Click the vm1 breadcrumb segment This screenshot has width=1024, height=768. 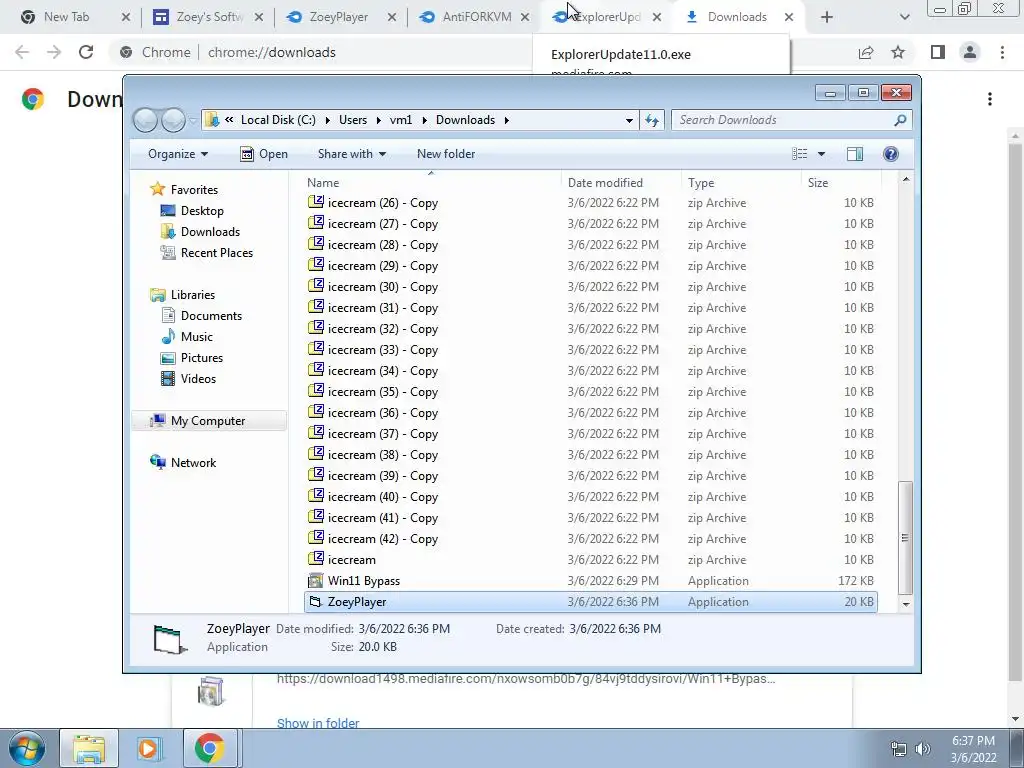tap(401, 120)
